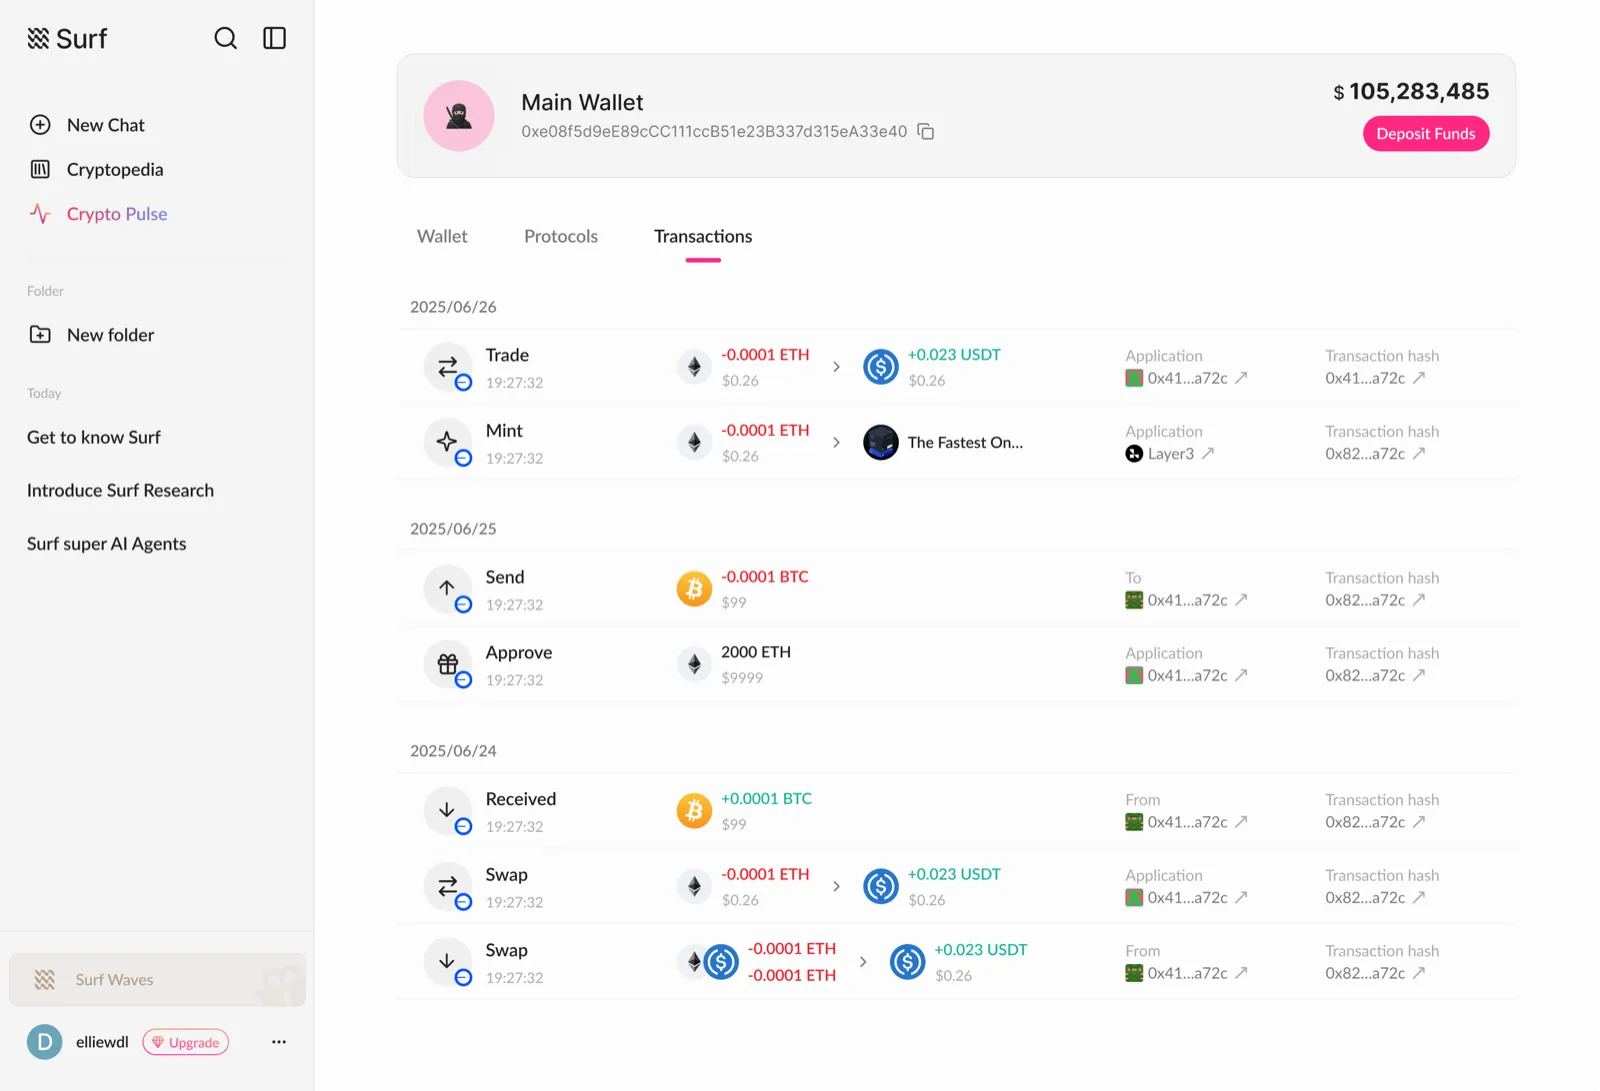Viewport: 1600px width, 1091px height.
Task: Open Received row sender address link
Action: point(1187,822)
